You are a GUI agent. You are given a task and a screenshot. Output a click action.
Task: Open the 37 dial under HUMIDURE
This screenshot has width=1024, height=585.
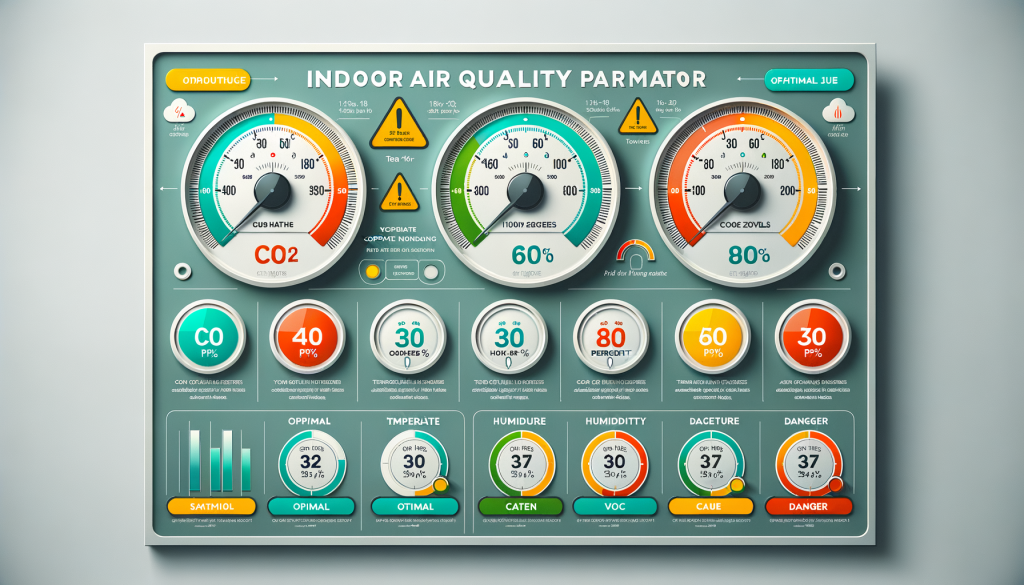[522, 463]
